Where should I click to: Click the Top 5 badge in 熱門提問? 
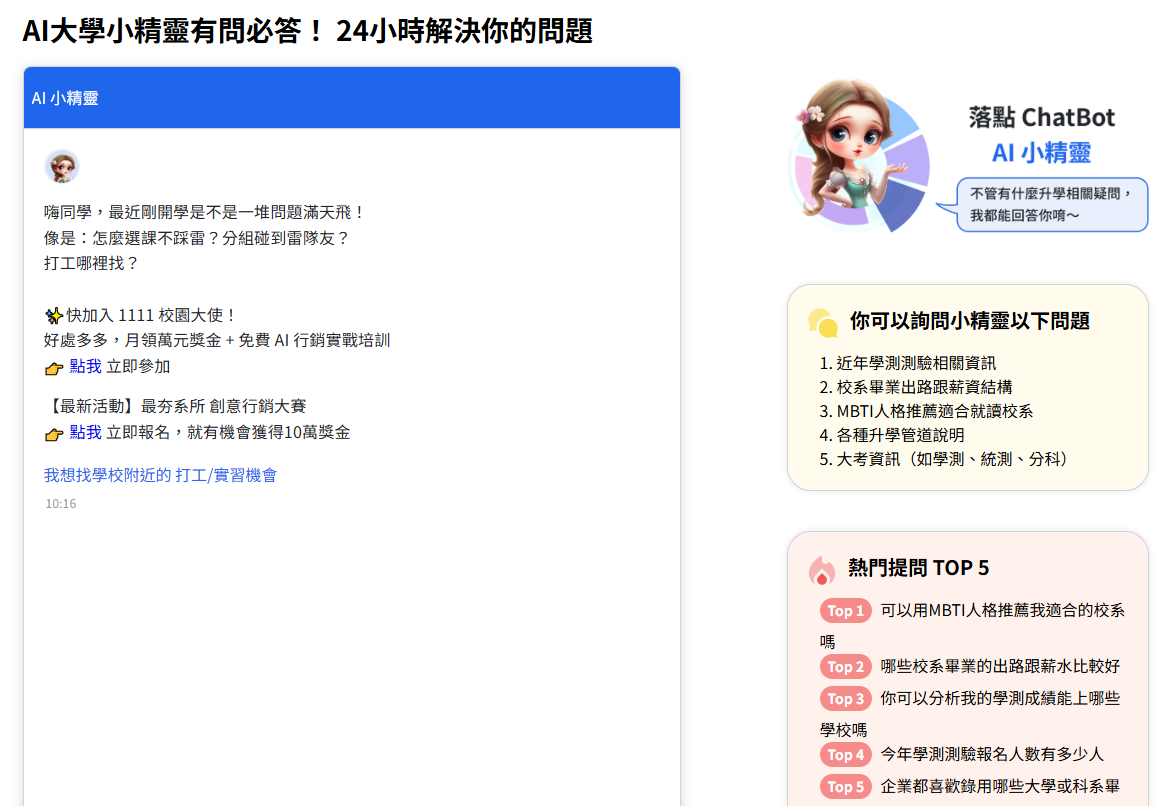click(845, 786)
